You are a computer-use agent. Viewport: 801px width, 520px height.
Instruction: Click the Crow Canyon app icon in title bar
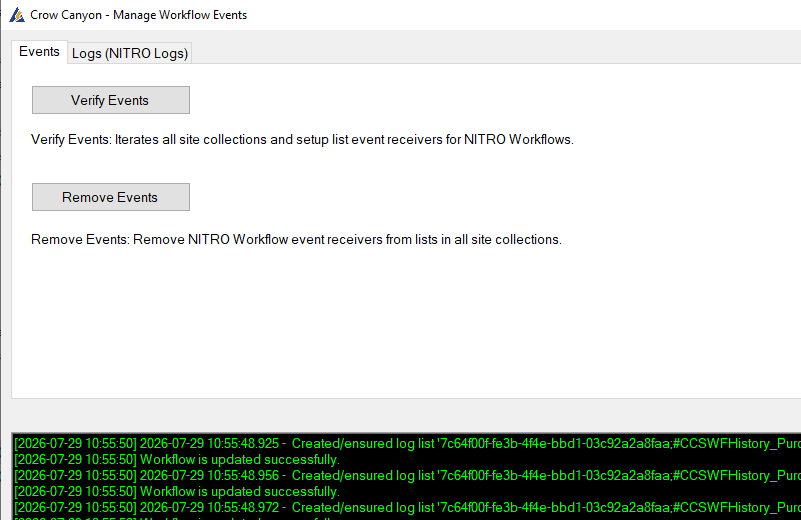17,15
